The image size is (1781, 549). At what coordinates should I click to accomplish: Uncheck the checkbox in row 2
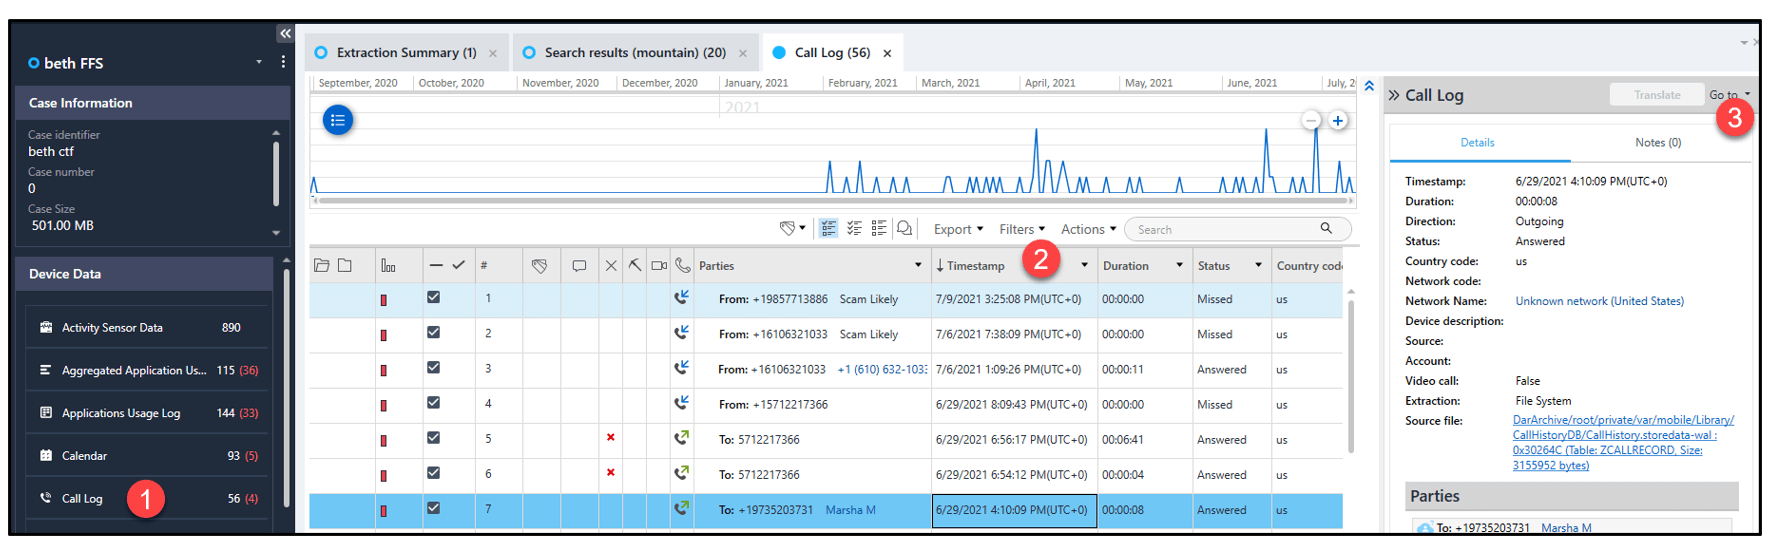(x=433, y=332)
